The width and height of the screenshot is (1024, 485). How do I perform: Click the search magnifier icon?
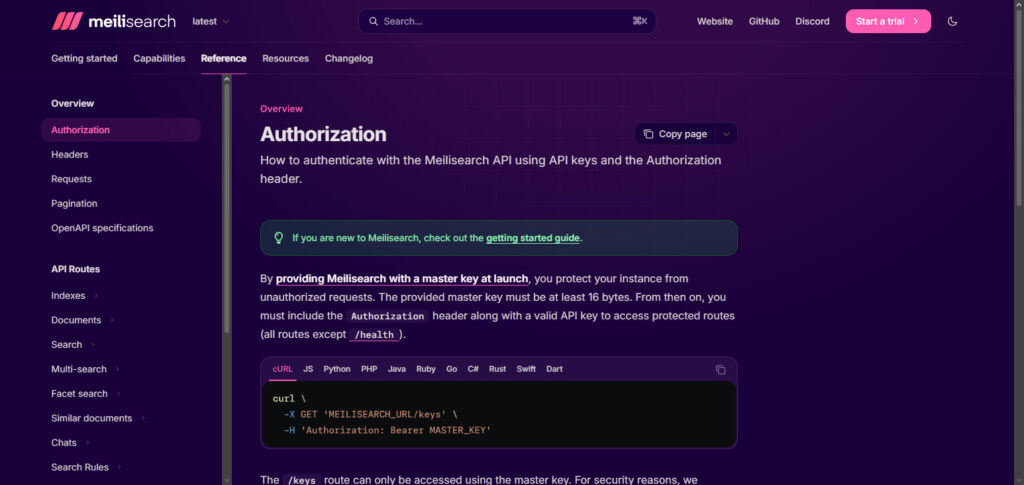(374, 21)
